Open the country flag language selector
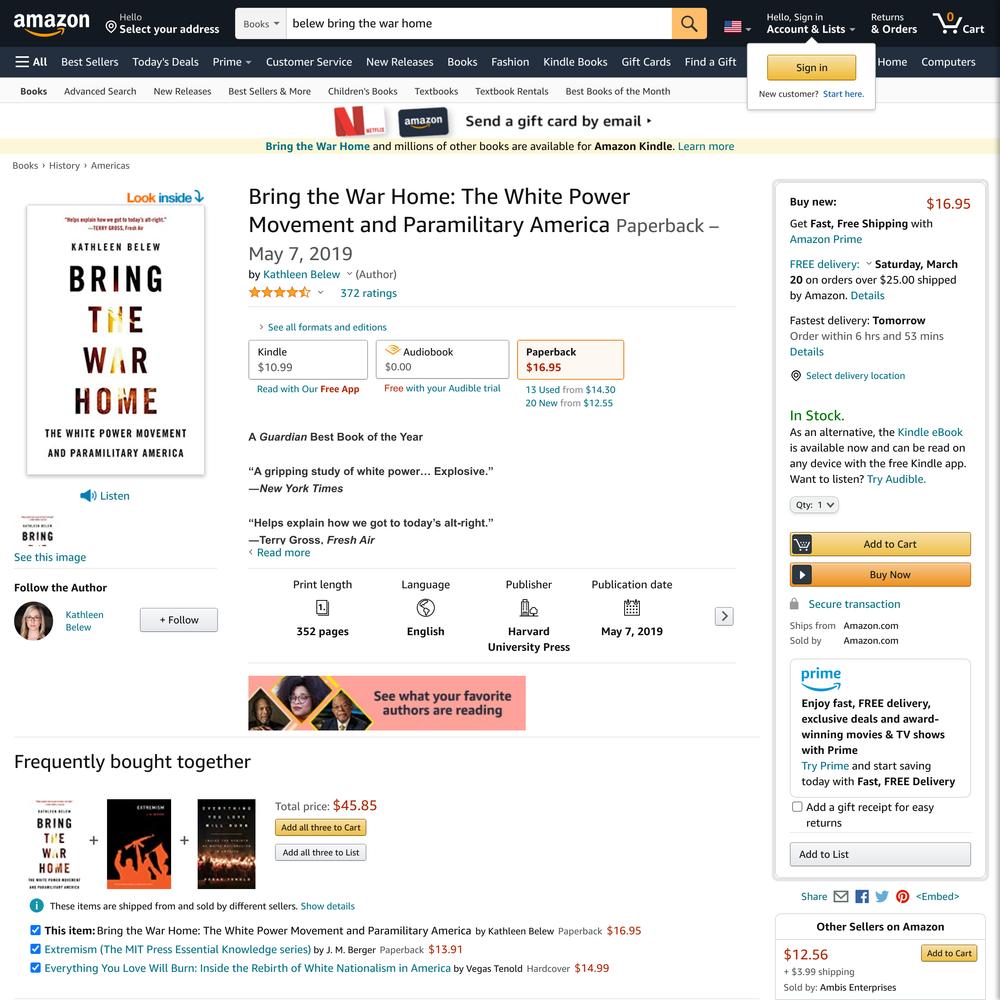The width and height of the screenshot is (1000, 1000). tap(737, 27)
